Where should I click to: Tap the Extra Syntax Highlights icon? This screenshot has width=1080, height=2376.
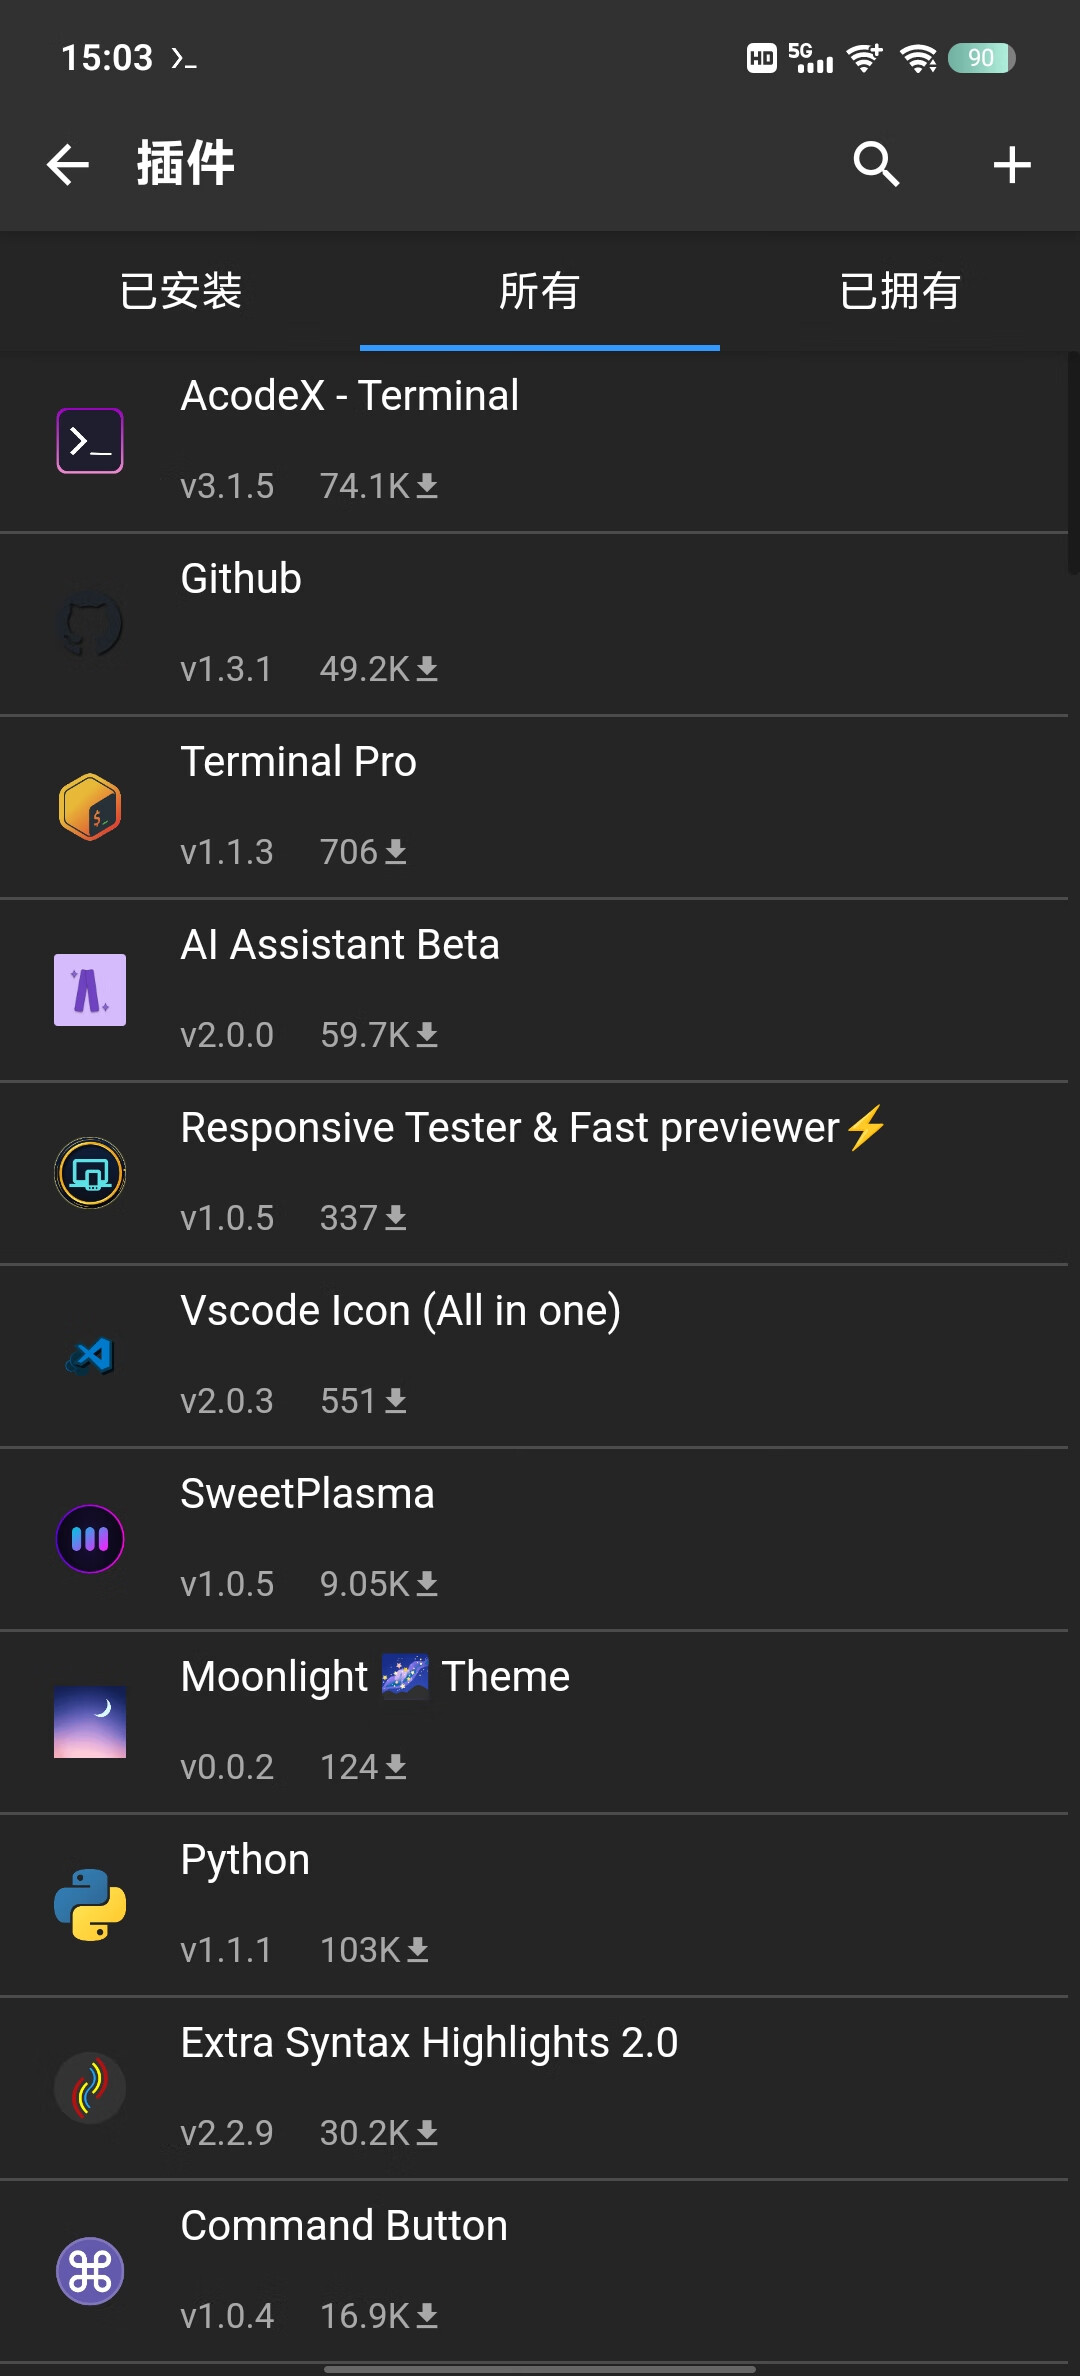coord(90,2088)
